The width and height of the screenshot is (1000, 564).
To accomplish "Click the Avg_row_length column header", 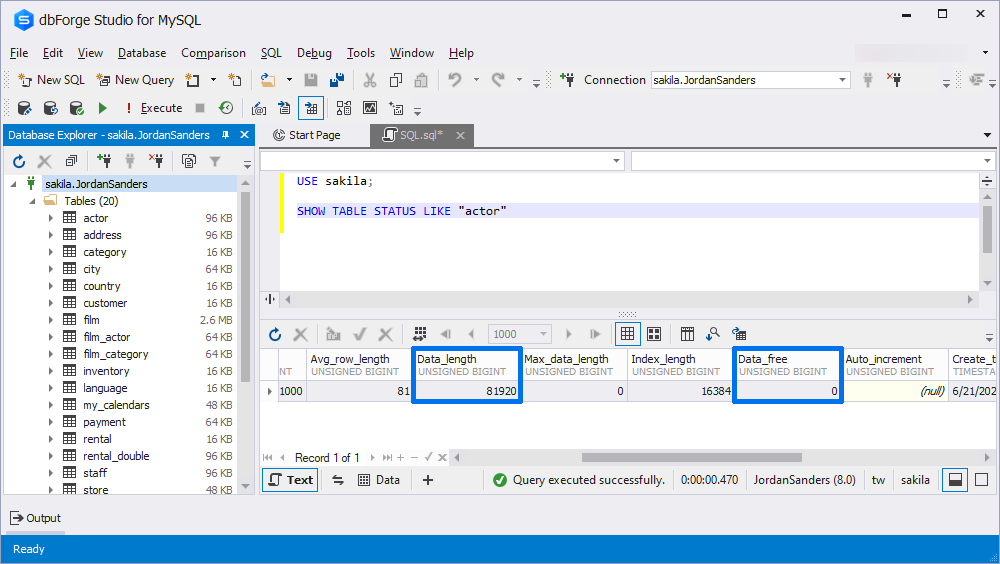I will (359, 365).
